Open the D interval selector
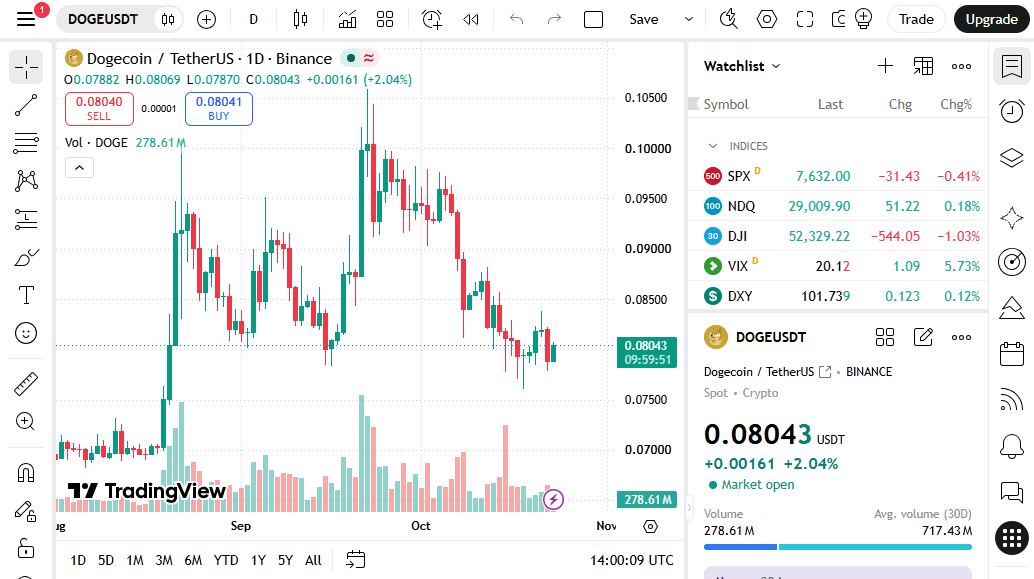The image size is (1034, 579). (253, 19)
